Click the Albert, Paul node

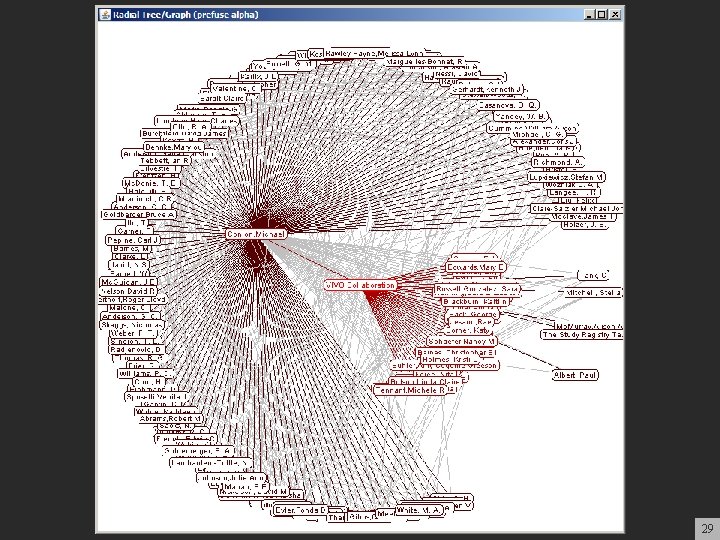(575, 375)
